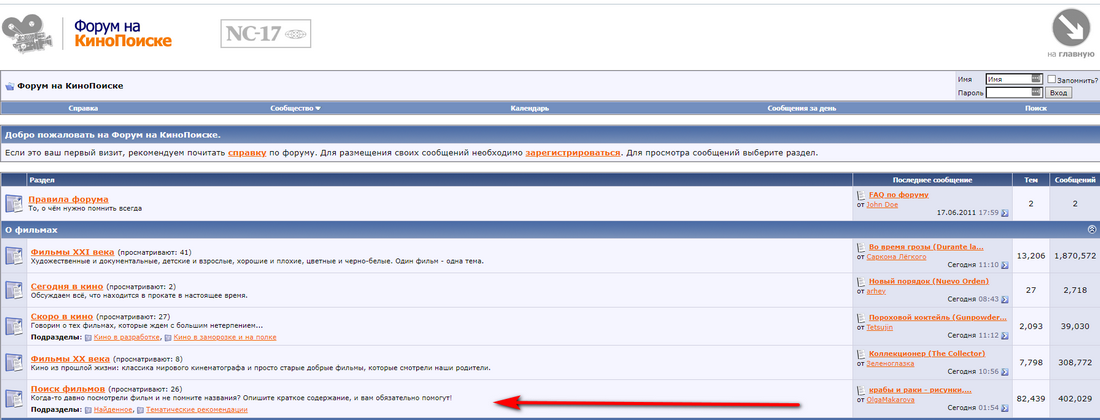Expand the 'Сообщество' dropdown menu
Viewport: 1100px width, 420px height.
click(x=295, y=108)
